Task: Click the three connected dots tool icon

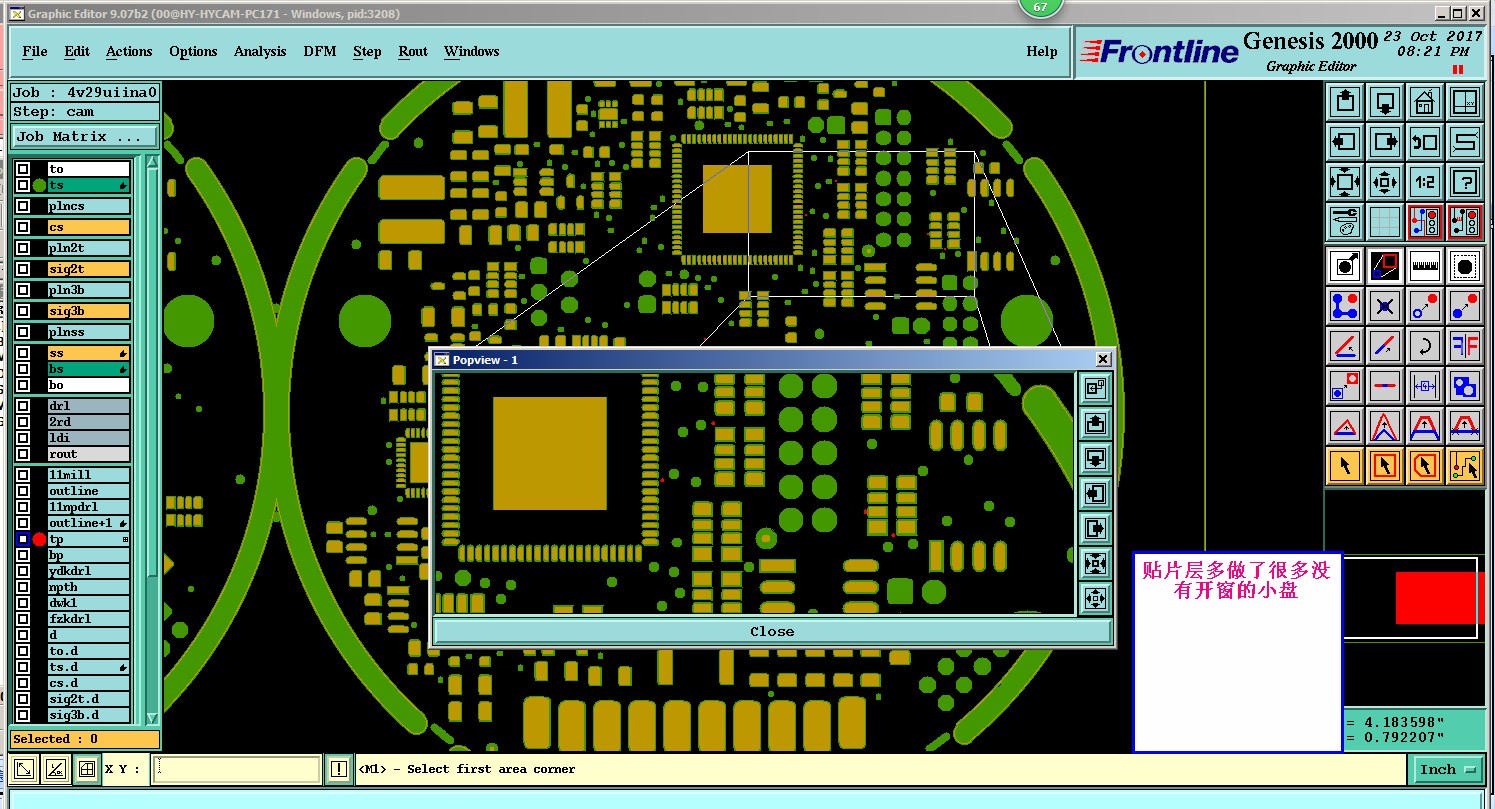Action: pos(1345,306)
